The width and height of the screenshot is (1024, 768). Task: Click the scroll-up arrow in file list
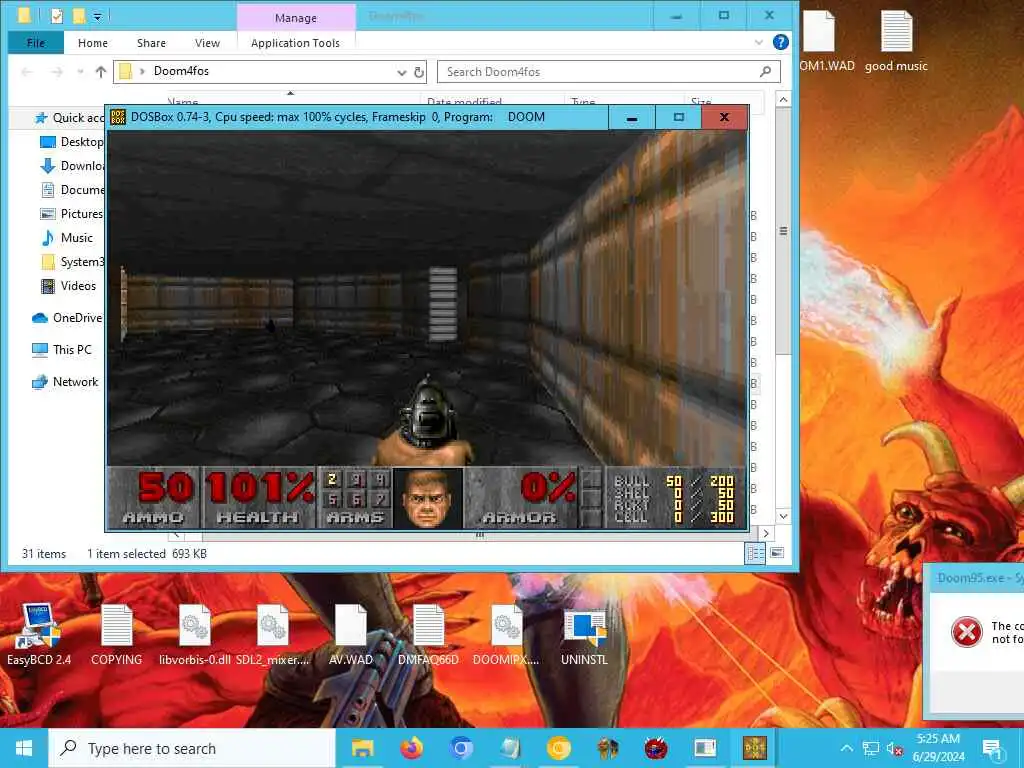point(784,99)
